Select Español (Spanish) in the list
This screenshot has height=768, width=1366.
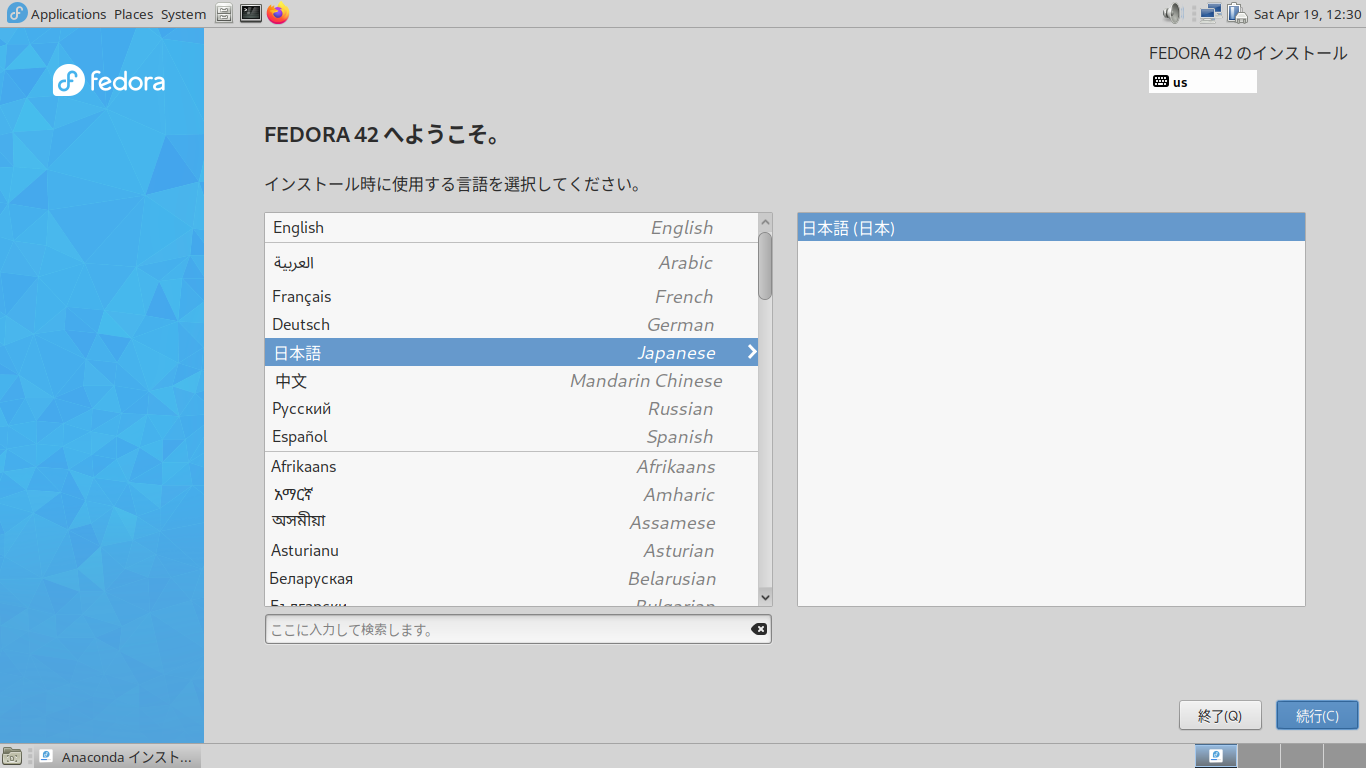click(x=511, y=437)
